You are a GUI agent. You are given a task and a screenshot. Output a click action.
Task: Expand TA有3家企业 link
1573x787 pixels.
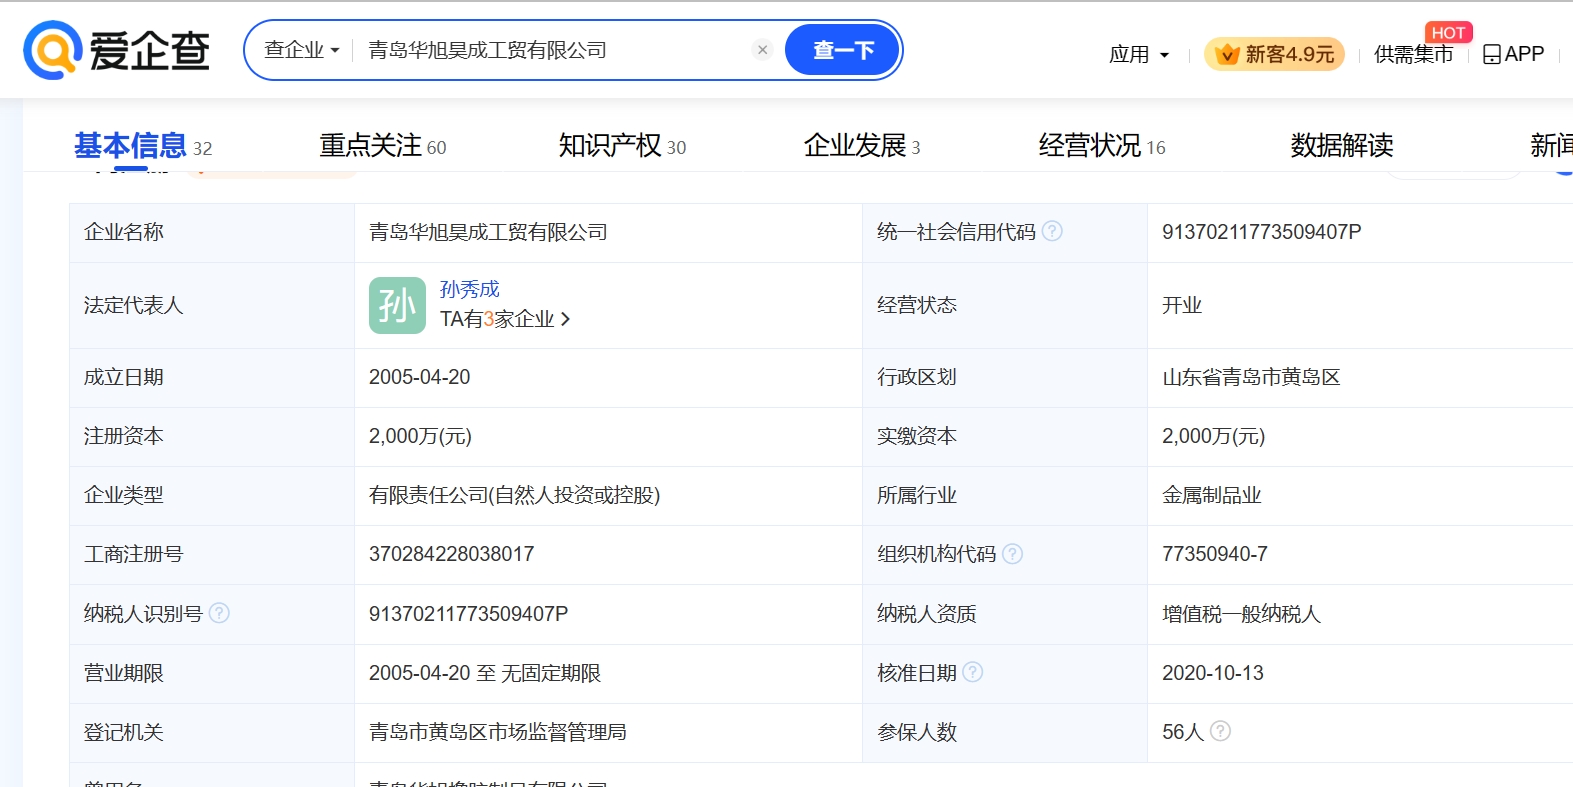505,319
